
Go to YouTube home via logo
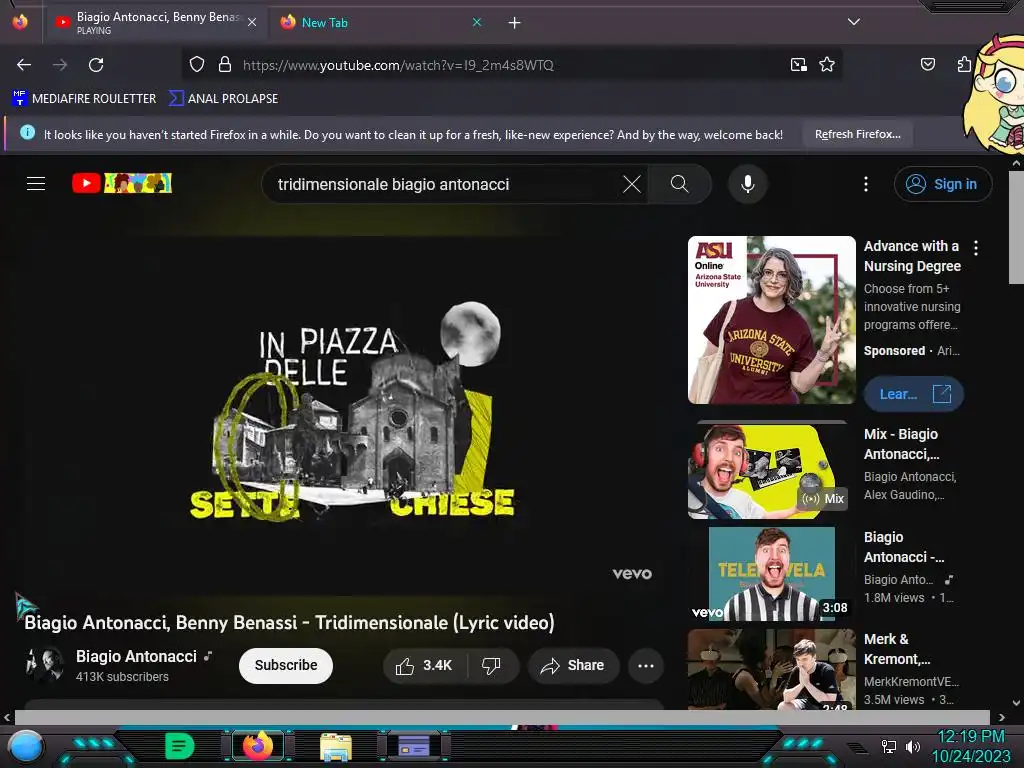pyautogui.click(x=121, y=183)
